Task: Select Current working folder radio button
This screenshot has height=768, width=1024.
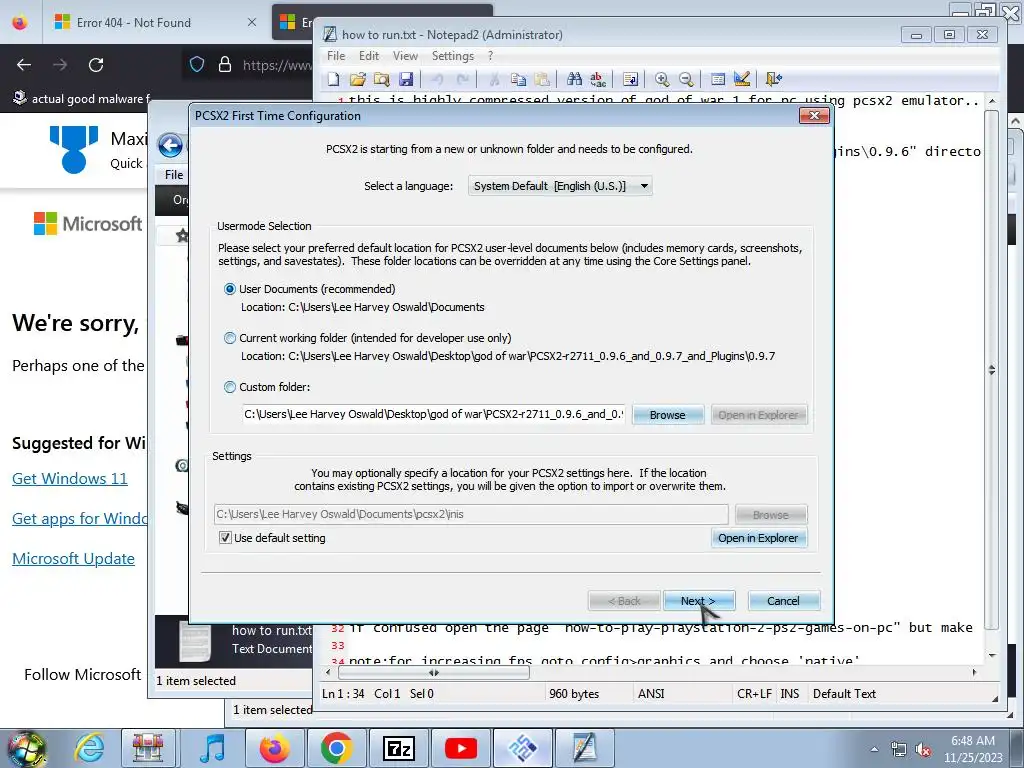Action: [x=230, y=338]
